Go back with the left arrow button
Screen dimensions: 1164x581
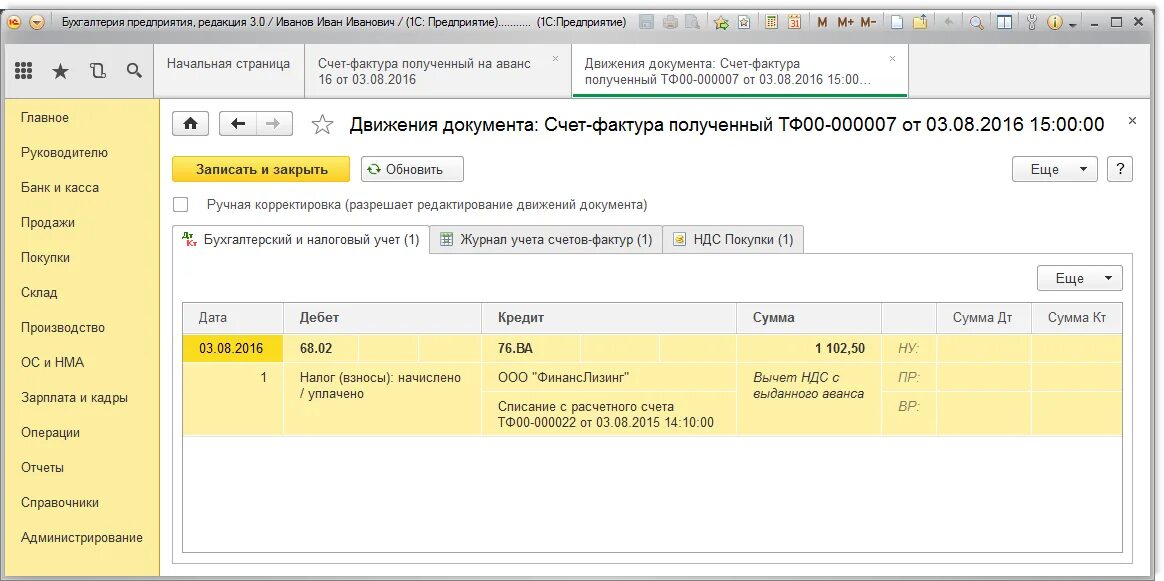click(x=238, y=124)
